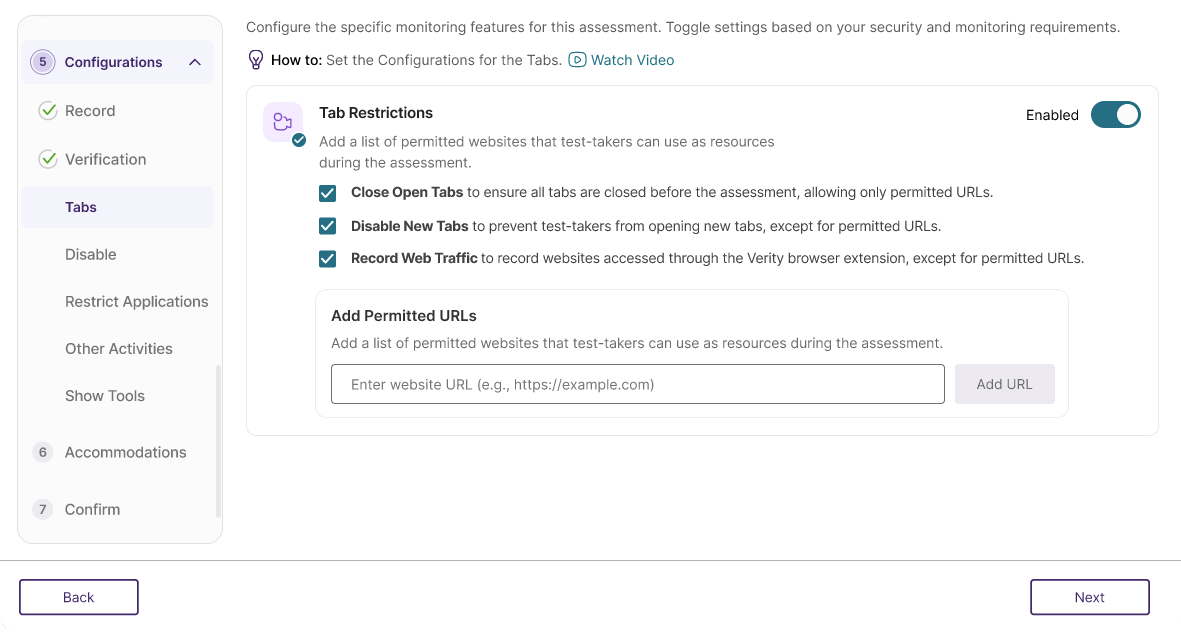Uncheck the Close Open Tabs option

(x=327, y=193)
